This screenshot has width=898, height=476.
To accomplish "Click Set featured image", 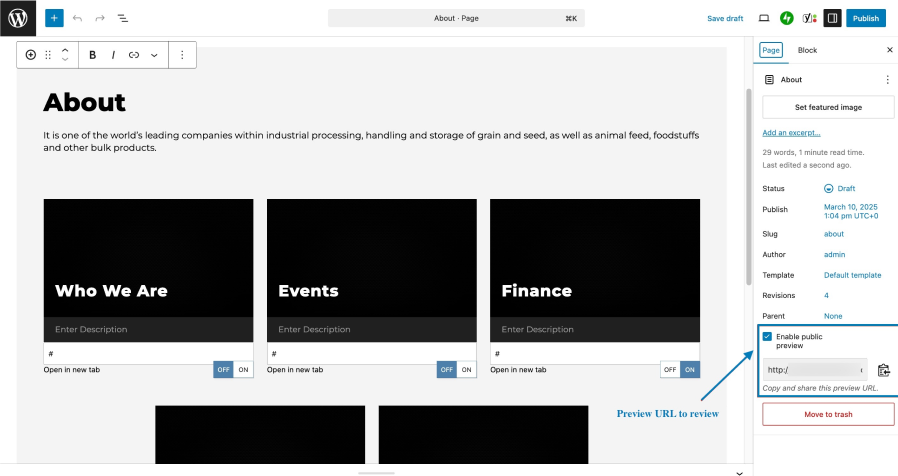I will pyautogui.click(x=828, y=107).
